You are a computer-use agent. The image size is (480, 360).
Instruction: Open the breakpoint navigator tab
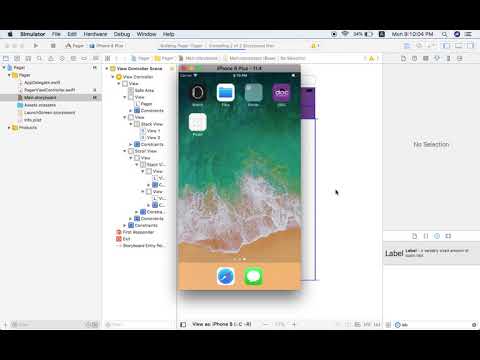pyautogui.click(x=84, y=58)
